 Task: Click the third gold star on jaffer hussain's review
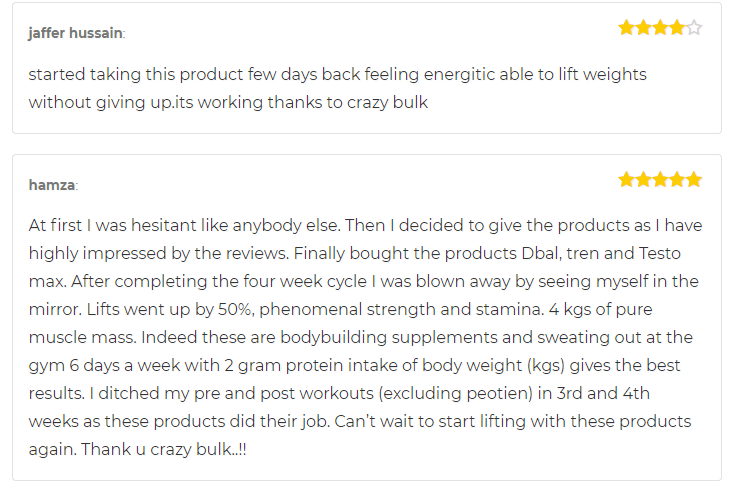(x=660, y=27)
